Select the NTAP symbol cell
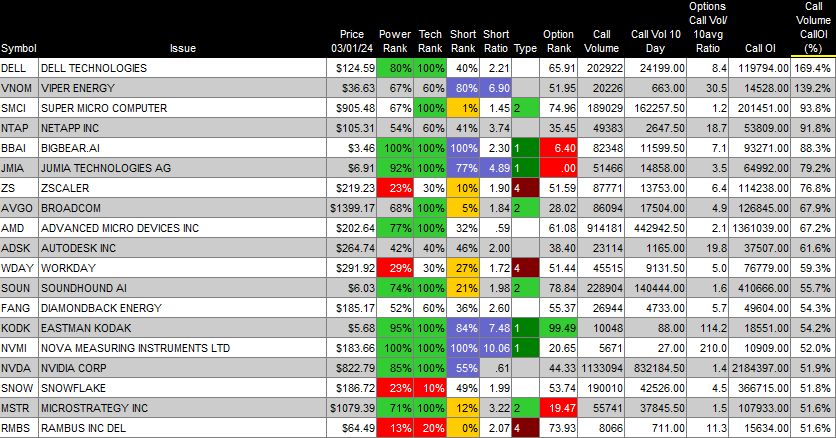 click(19, 128)
